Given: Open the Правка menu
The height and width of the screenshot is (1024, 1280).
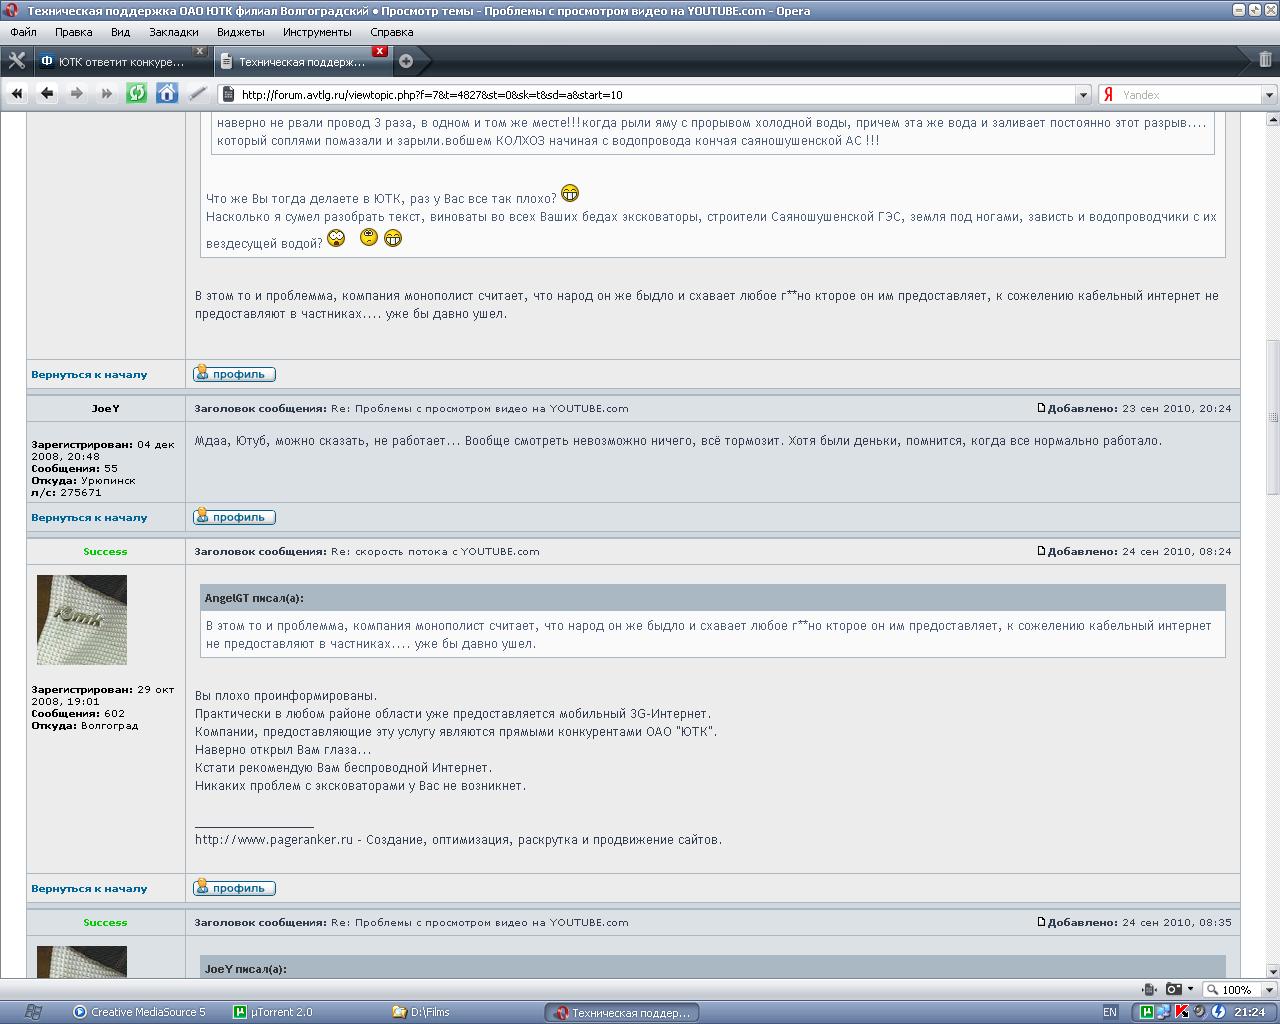Looking at the screenshot, I should point(74,32).
